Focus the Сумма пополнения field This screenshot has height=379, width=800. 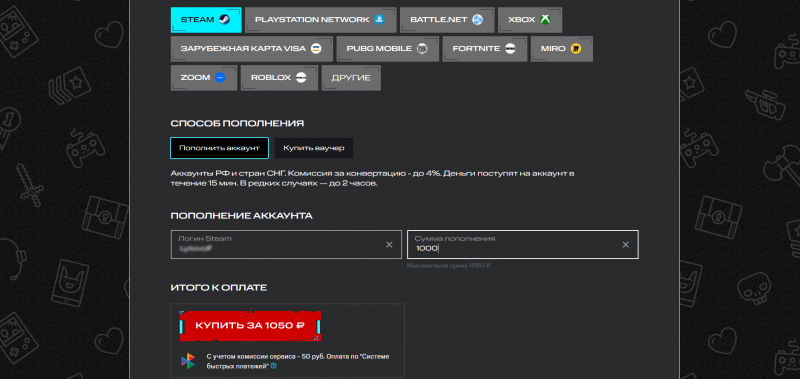[x=523, y=244]
